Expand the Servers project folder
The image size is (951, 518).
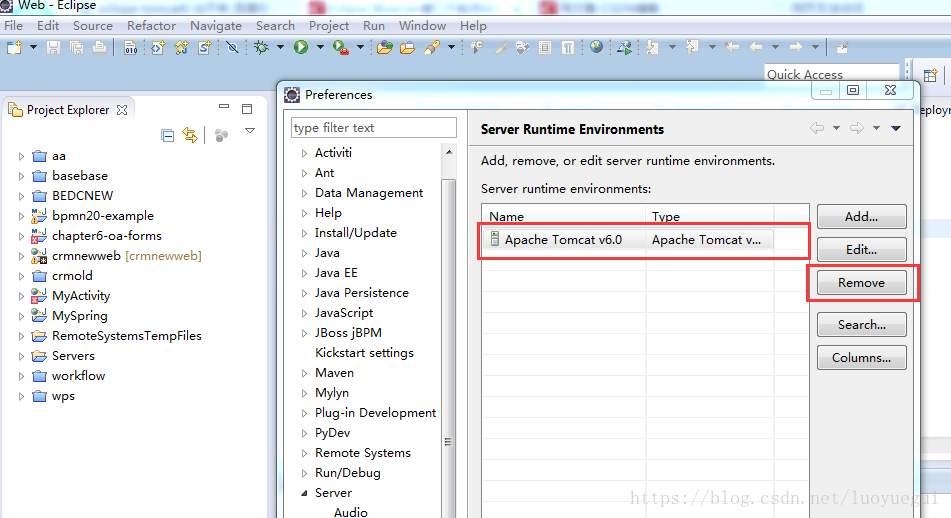point(21,356)
